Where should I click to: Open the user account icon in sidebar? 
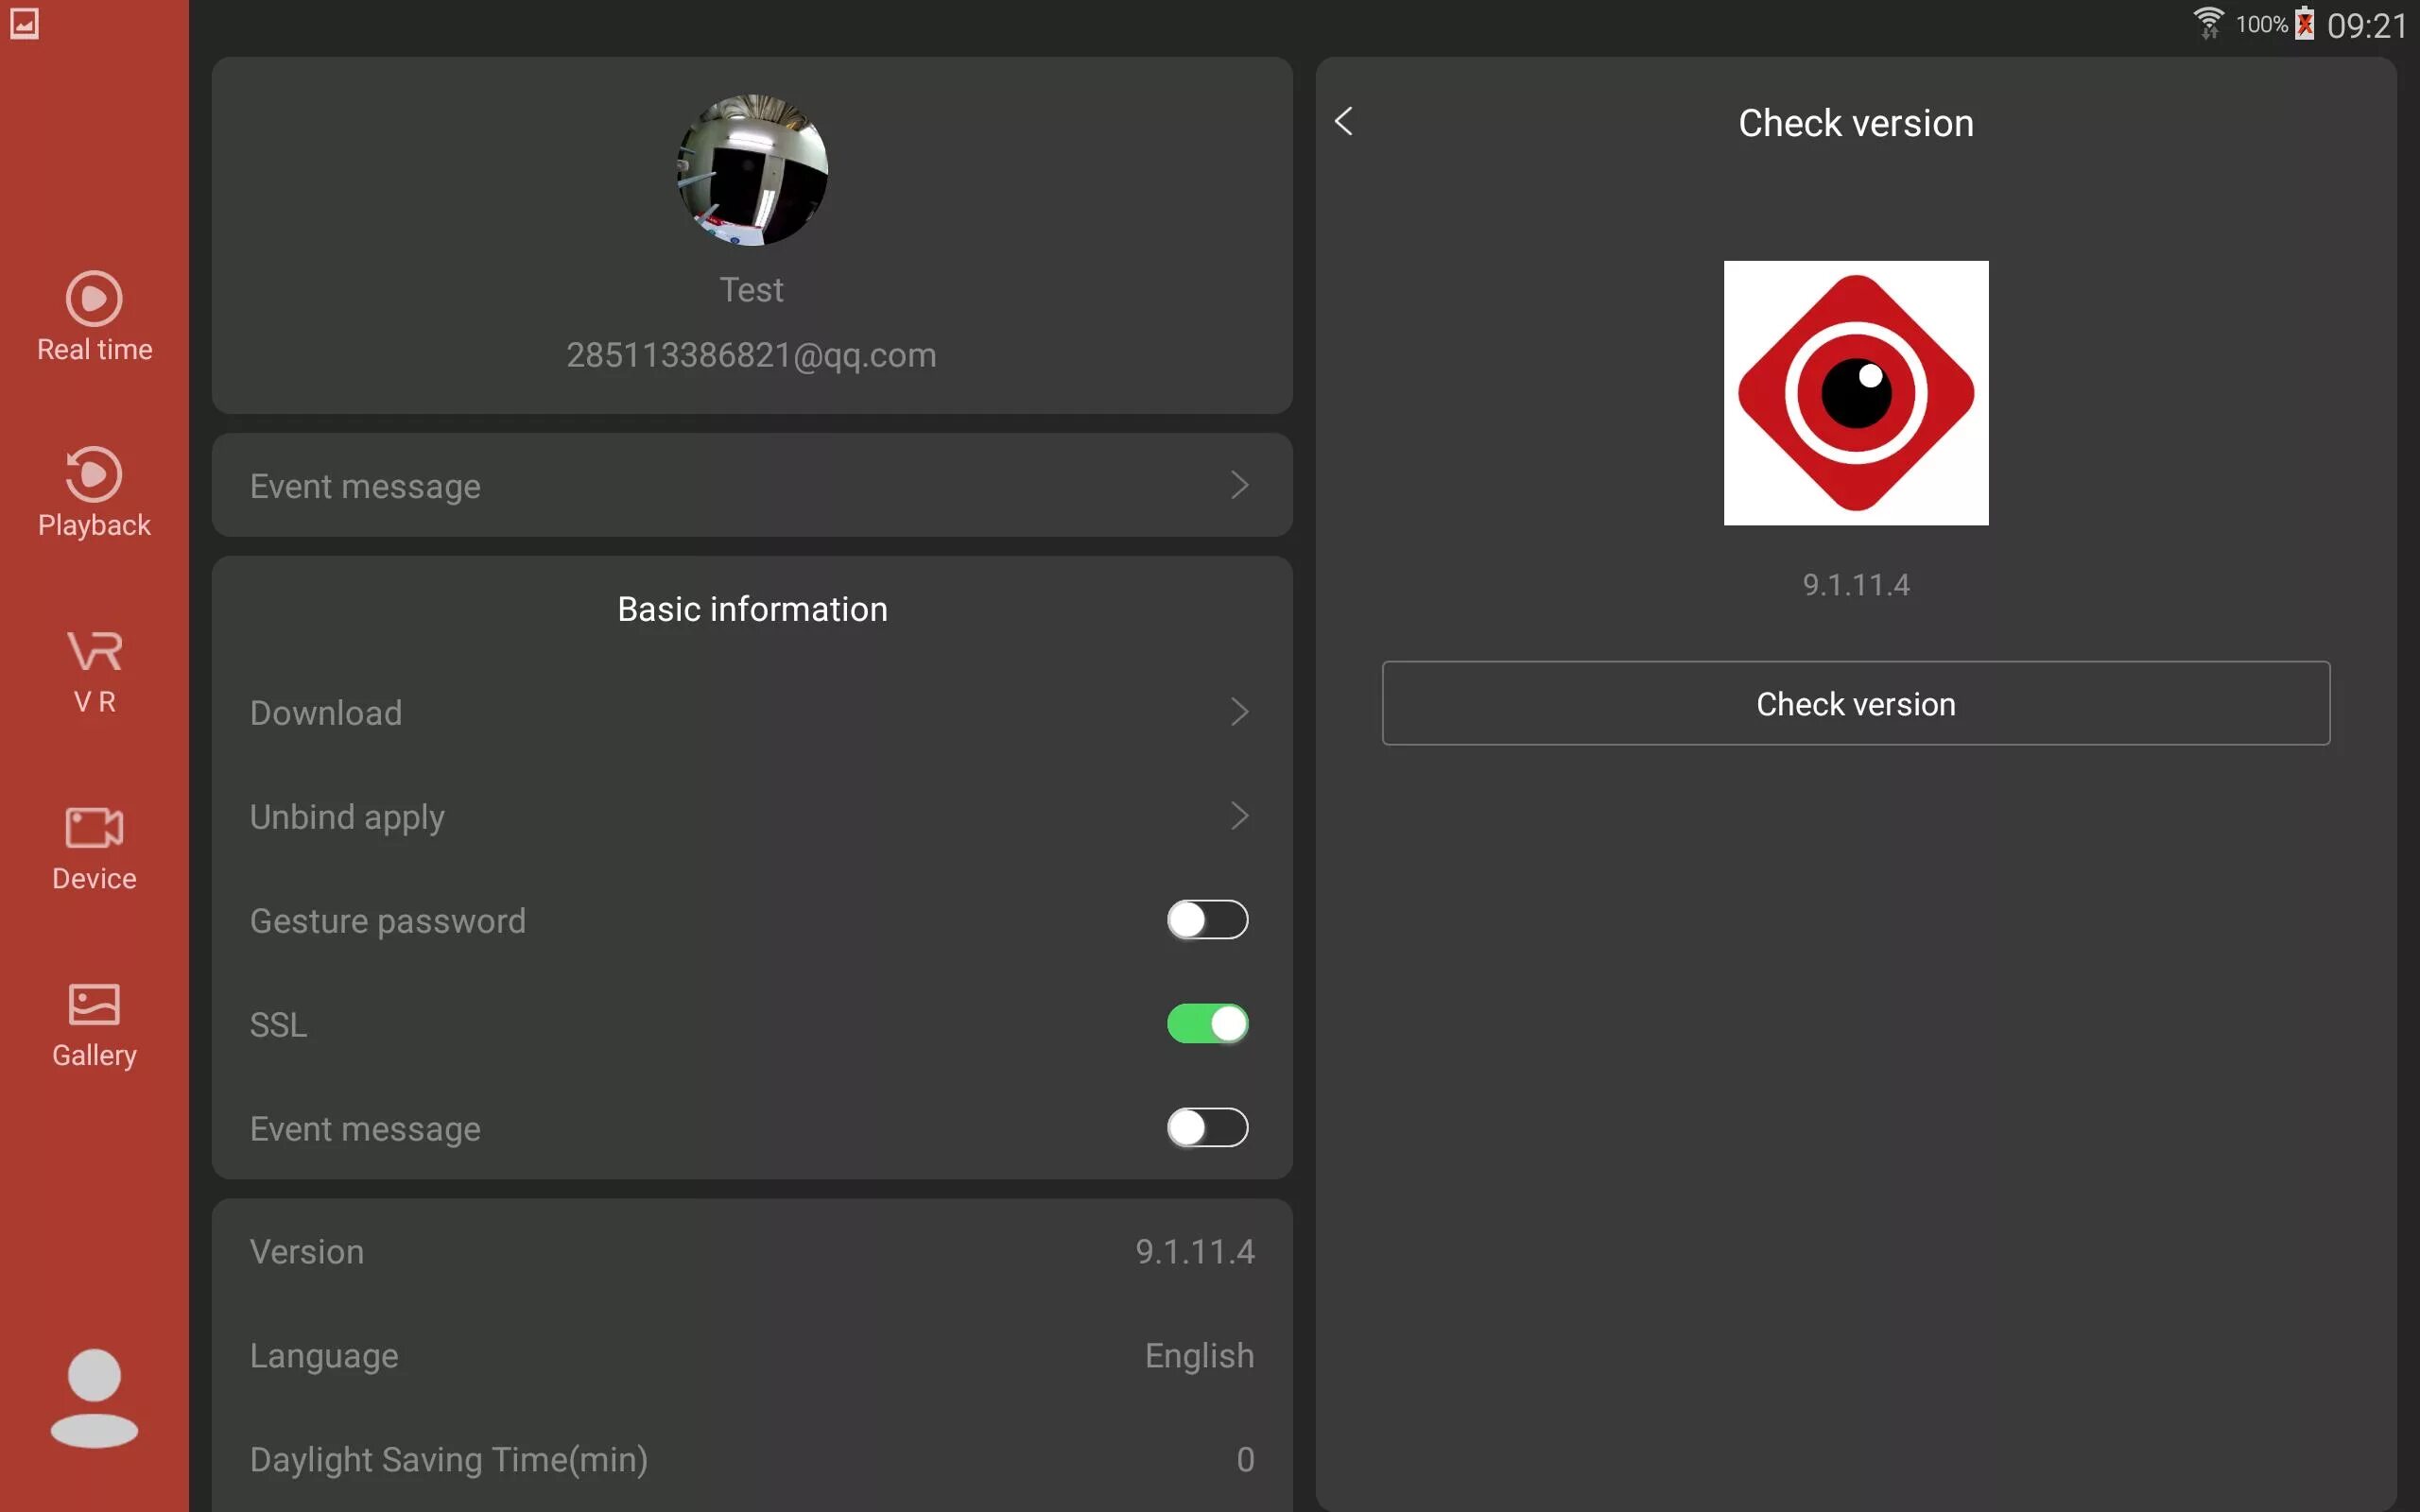(x=94, y=1398)
